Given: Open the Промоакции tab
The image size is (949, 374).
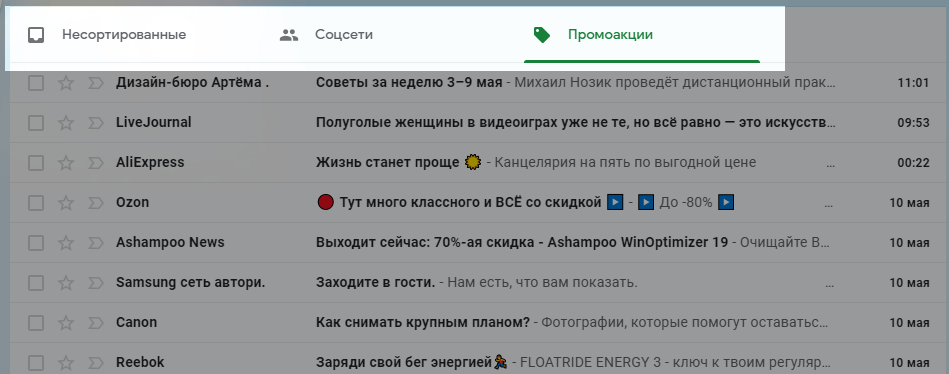Looking at the screenshot, I should pos(642,35).
